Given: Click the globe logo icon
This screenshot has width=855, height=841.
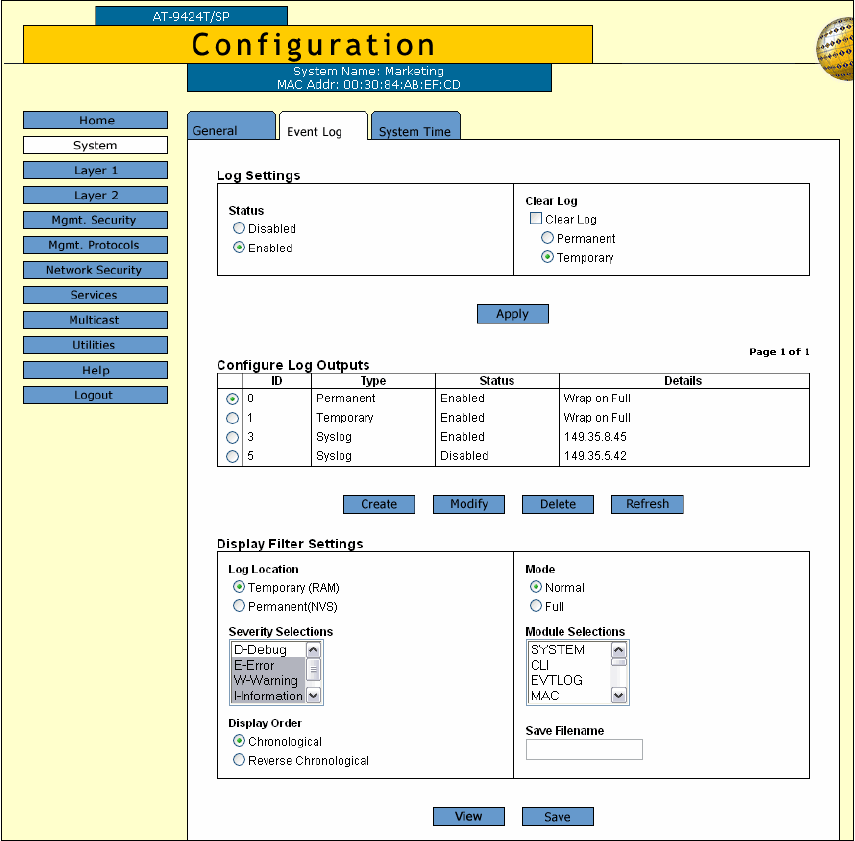Looking at the screenshot, I should (x=836, y=50).
